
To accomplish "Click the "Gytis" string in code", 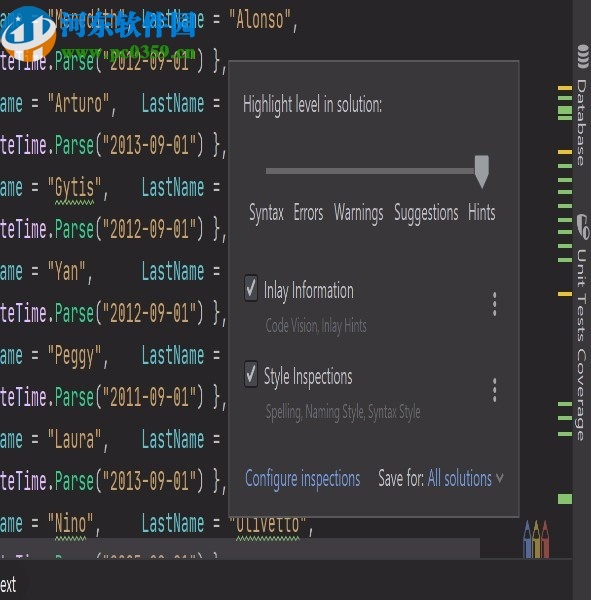I will 74,188.
